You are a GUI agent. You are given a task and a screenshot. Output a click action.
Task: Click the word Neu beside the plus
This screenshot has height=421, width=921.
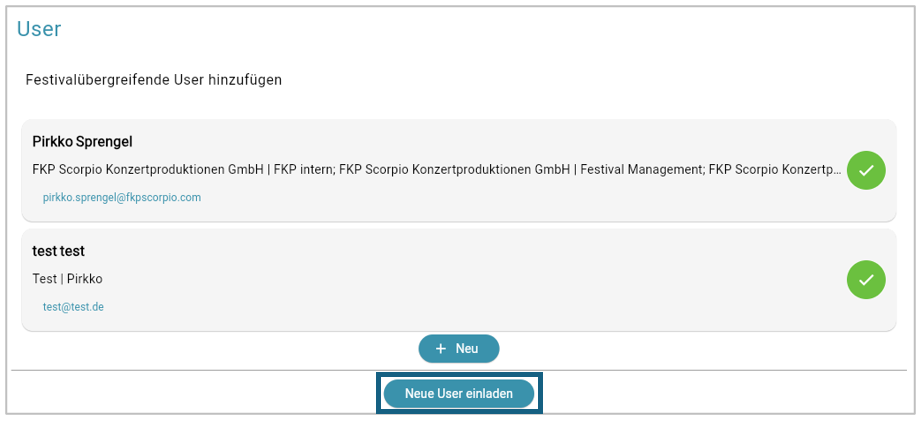pos(467,349)
